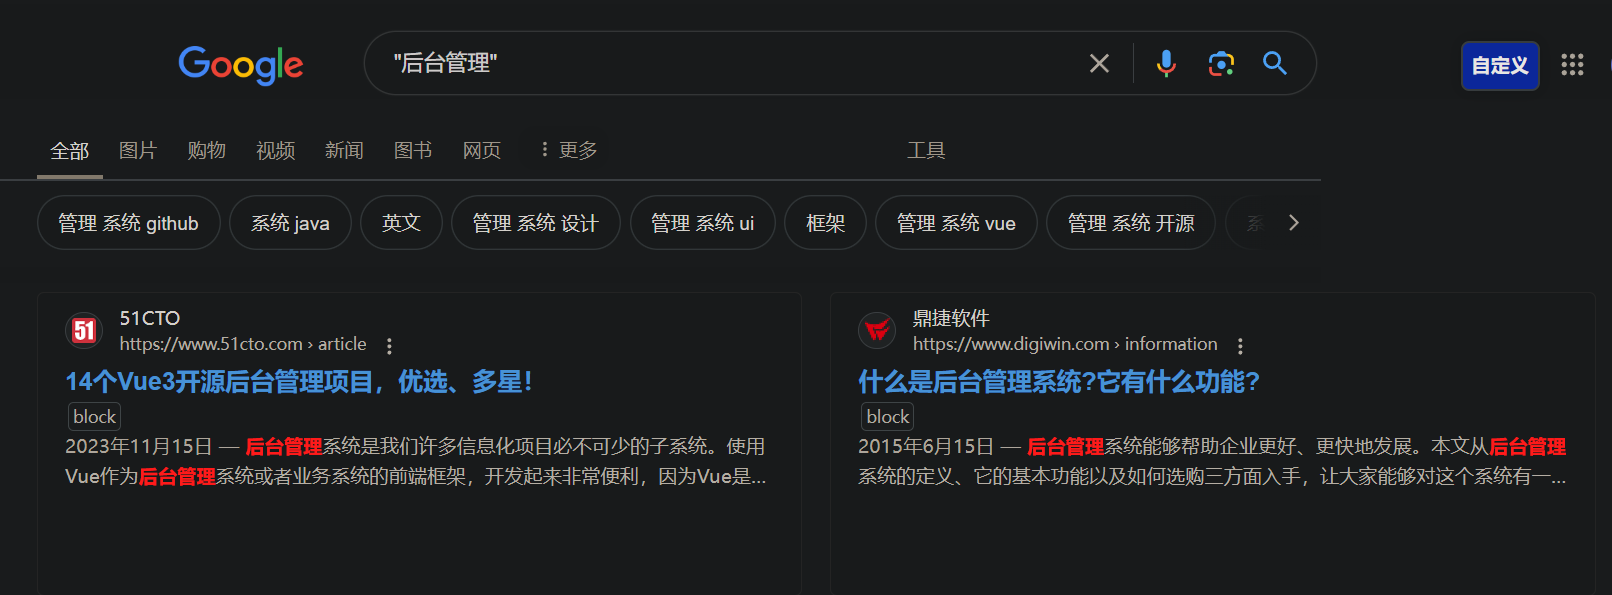The image size is (1612, 595).
Task: Select the 管理 系统 设计 chip
Action: coord(536,223)
